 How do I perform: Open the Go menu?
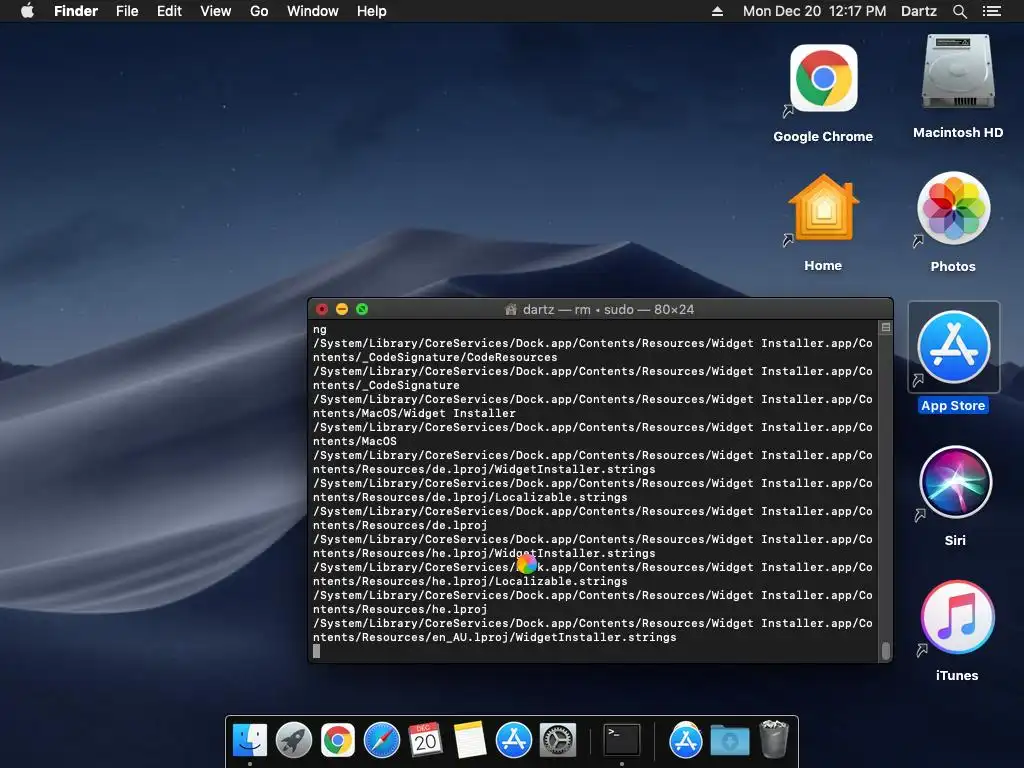pos(259,11)
